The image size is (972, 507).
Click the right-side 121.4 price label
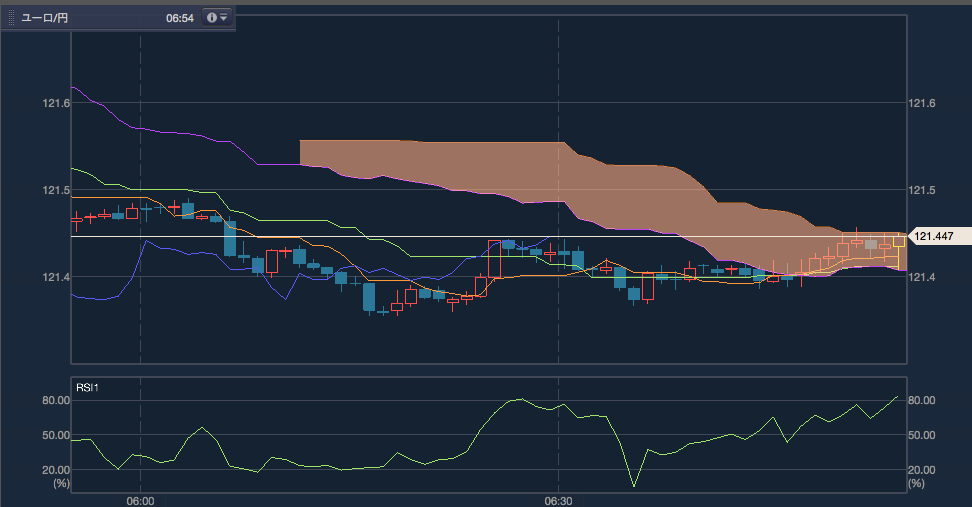click(x=922, y=277)
